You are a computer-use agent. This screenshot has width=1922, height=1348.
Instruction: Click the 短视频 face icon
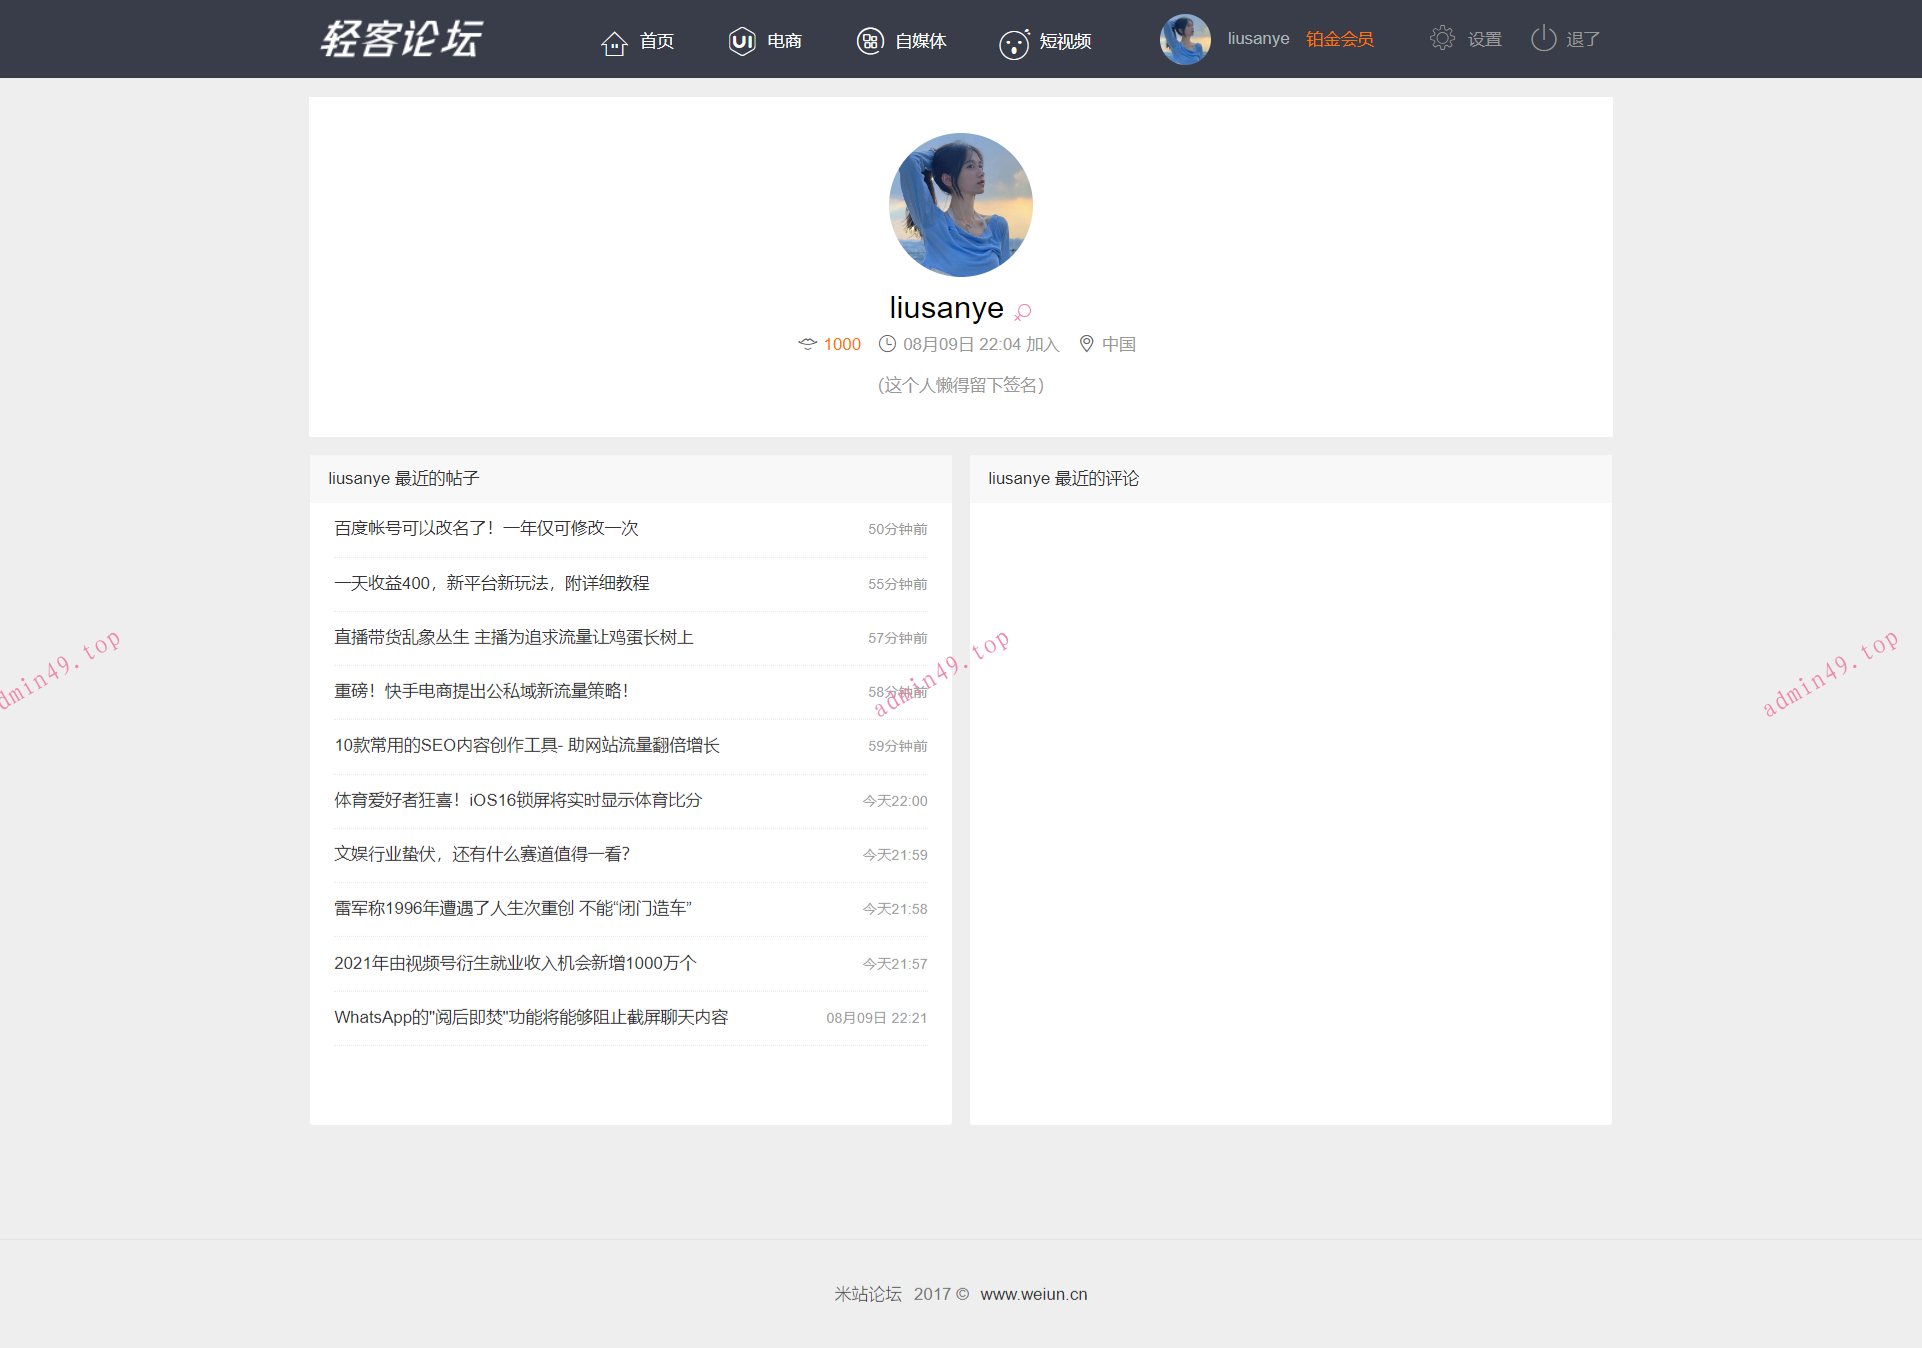pyautogui.click(x=1014, y=43)
